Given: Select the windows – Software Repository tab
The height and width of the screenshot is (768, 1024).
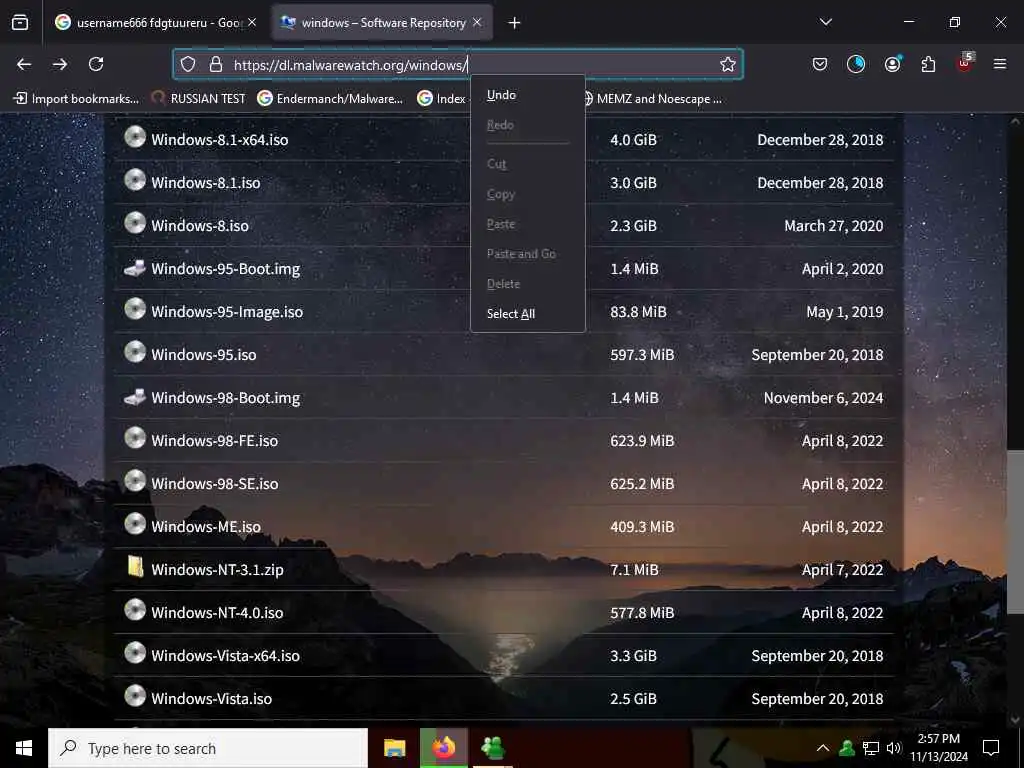Looking at the screenshot, I should tap(382, 22).
